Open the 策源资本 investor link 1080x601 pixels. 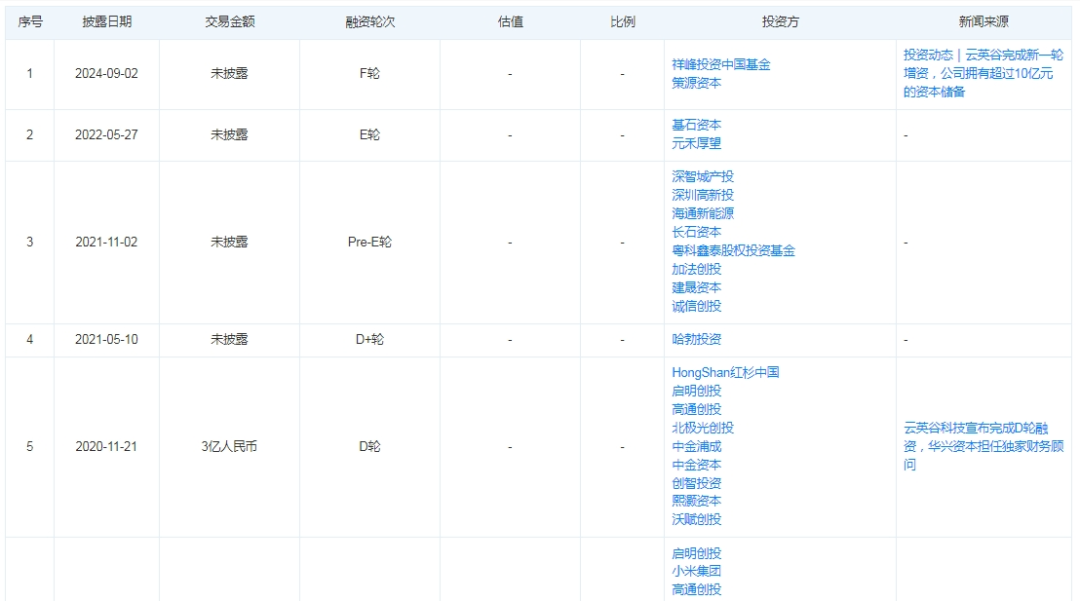point(696,83)
